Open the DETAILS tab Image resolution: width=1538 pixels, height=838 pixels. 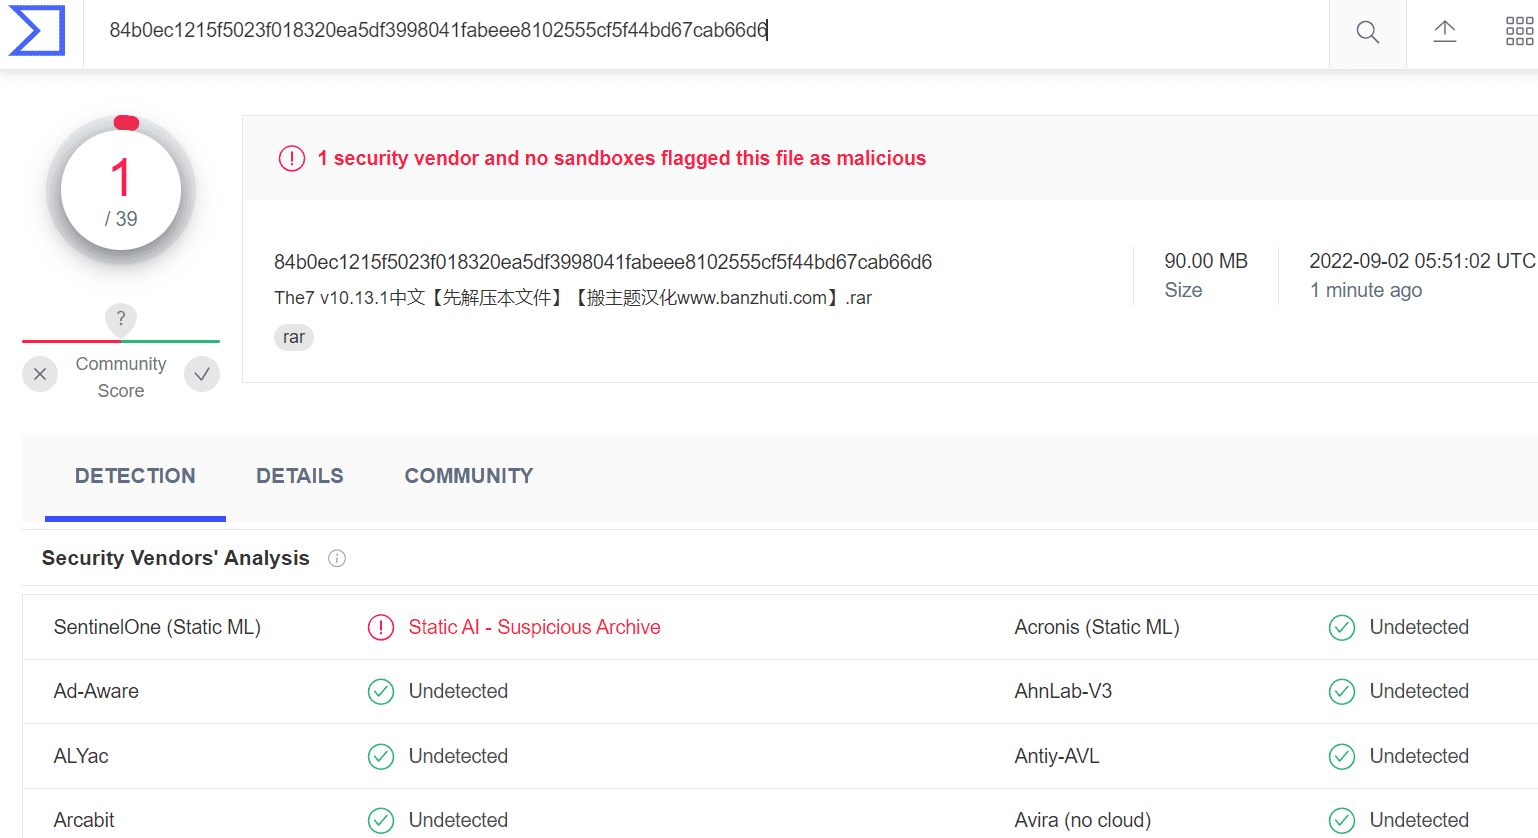point(300,476)
